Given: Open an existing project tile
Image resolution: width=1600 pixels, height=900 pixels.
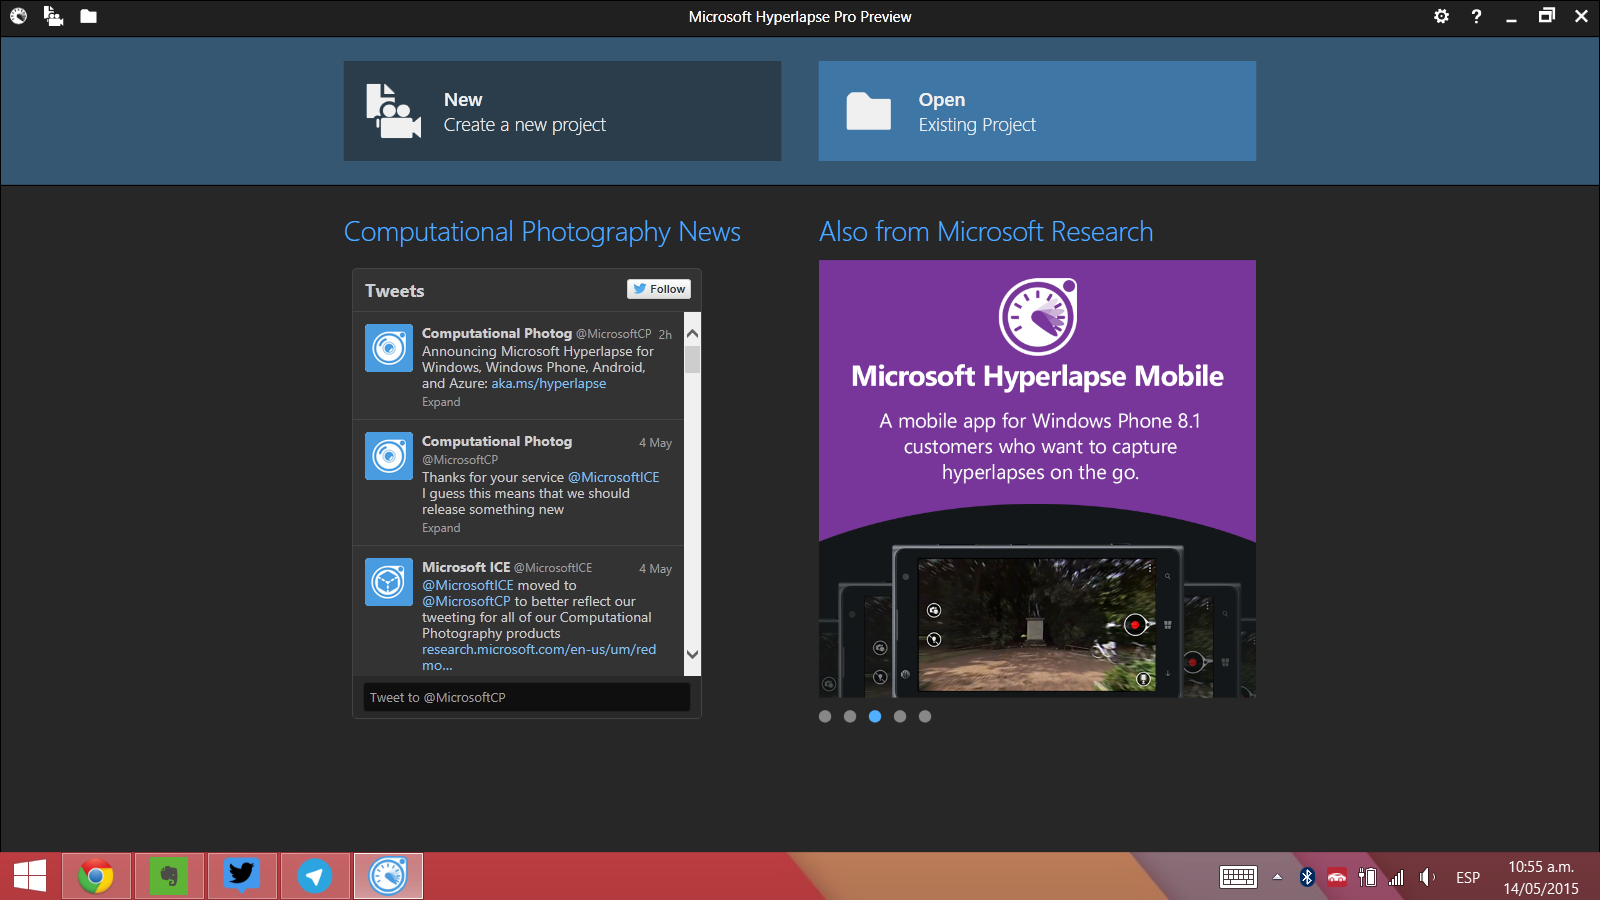Looking at the screenshot, I should click(1037, 111).
